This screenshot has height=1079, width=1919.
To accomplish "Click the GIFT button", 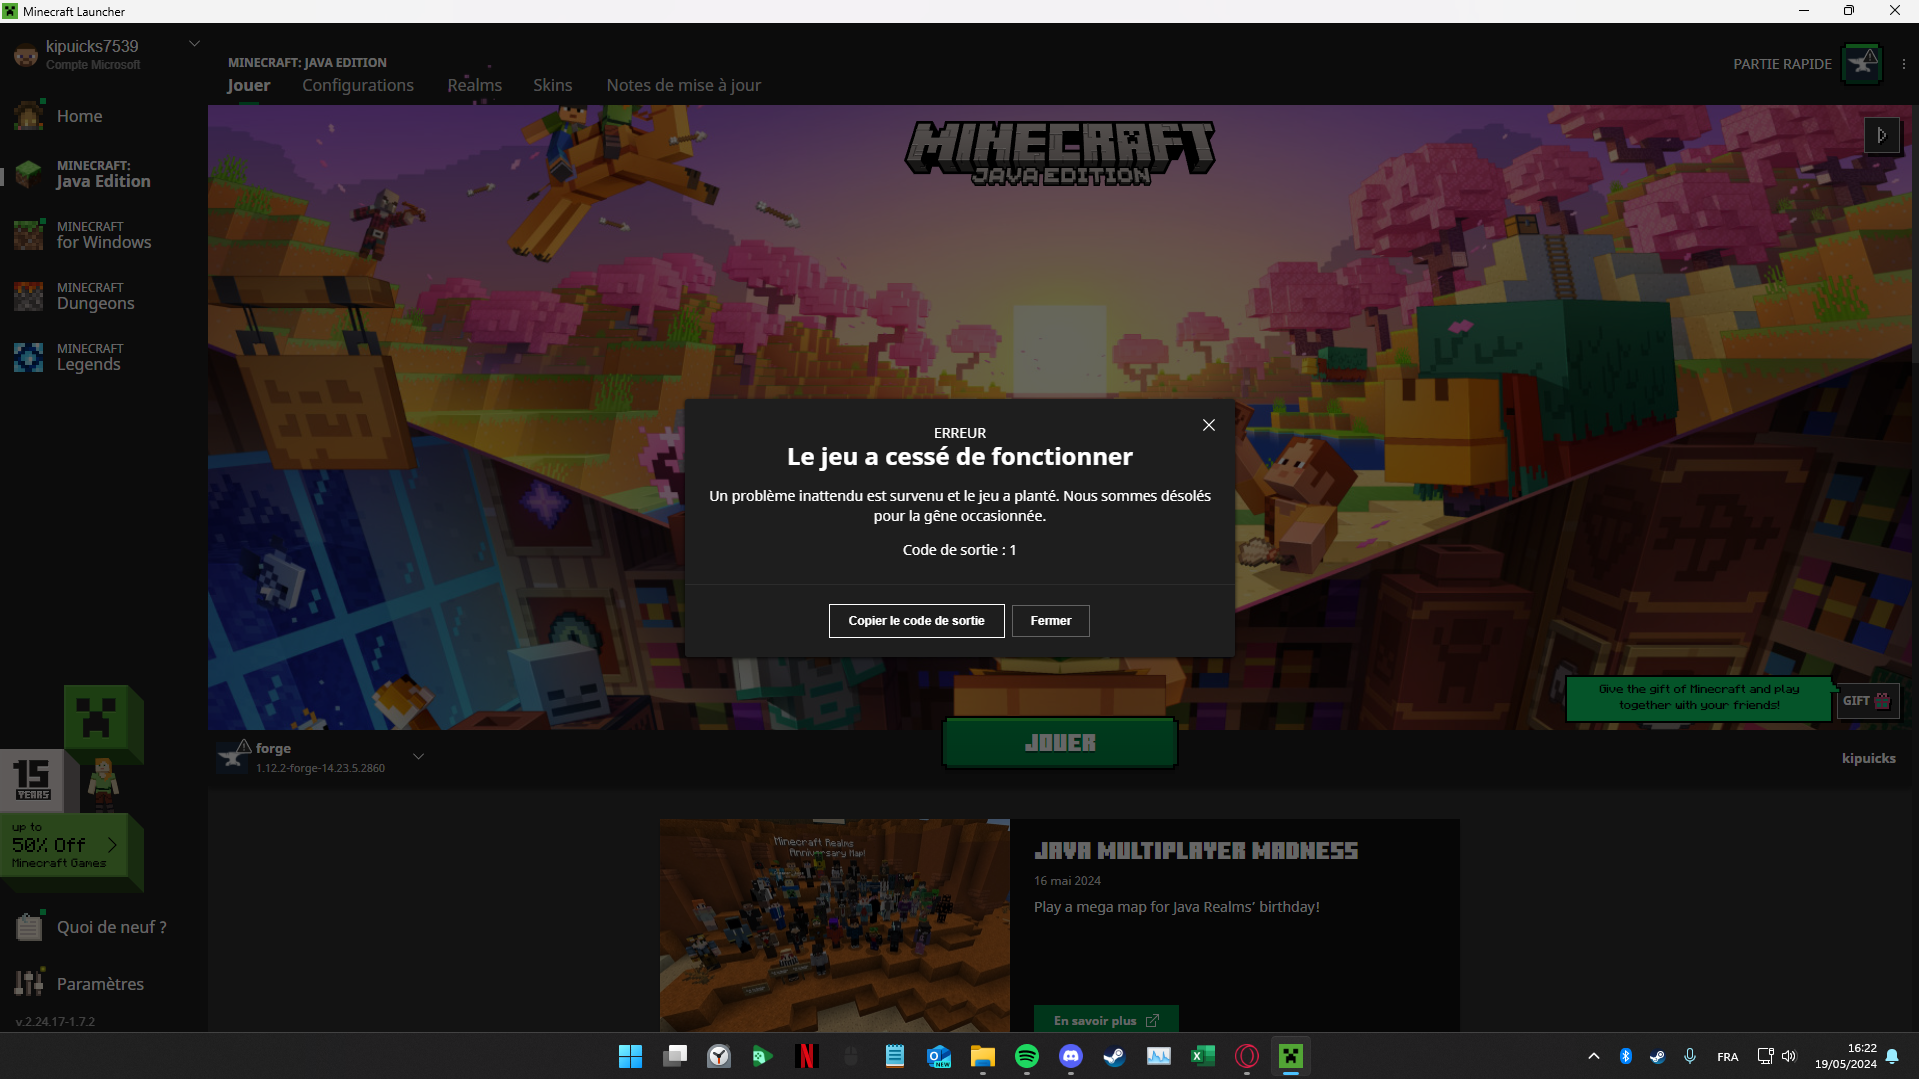I will pos(1866,701).
